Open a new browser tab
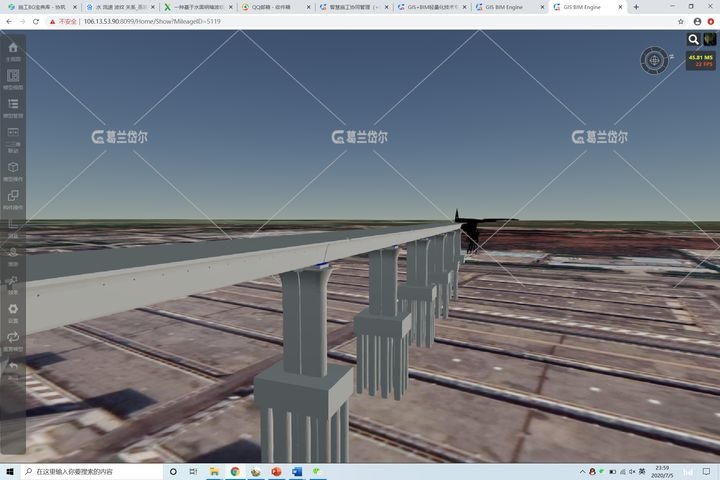This screenshot has width=720, height=480. point(636,7)
